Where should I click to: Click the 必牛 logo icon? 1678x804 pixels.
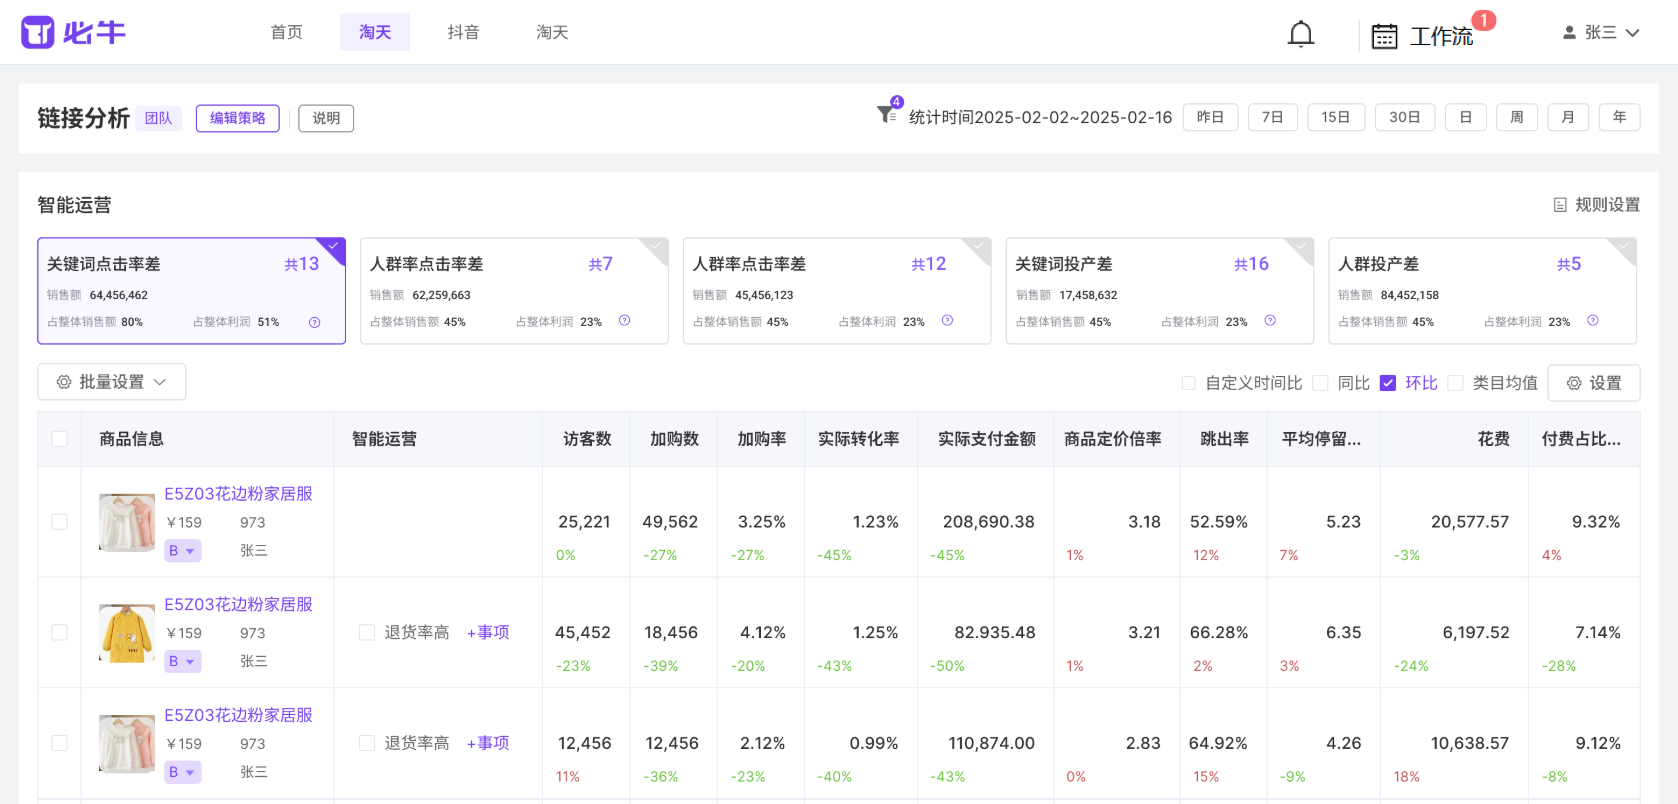pyautogui.click(x=38, y=33)
